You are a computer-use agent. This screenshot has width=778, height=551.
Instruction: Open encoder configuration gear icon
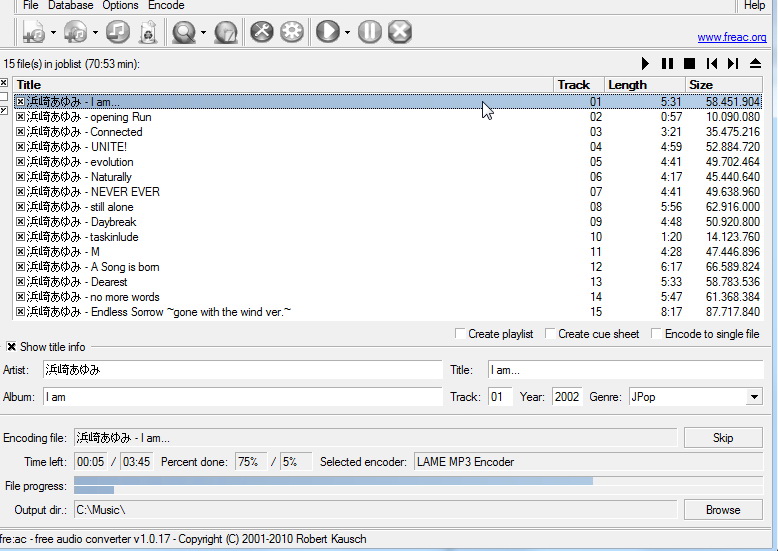click(292, 32)
